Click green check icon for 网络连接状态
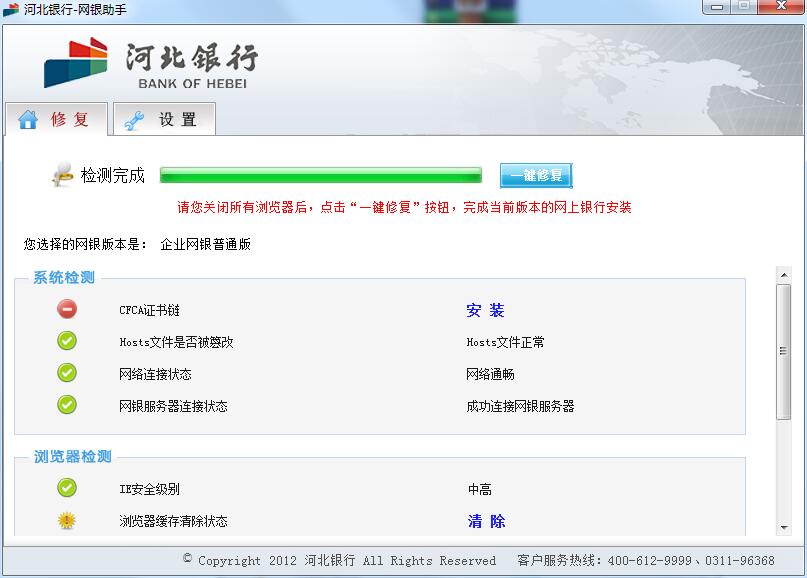Screen dimensions: 807x578 [67, 373]
